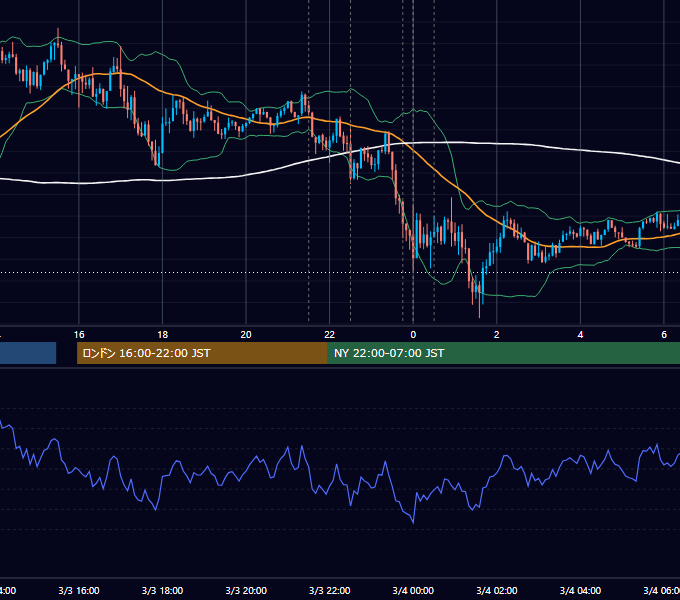The height and width of the screenshot is (600, 680).
Task: Click the 3/3 16:00 time label
Action: point(79,590)
